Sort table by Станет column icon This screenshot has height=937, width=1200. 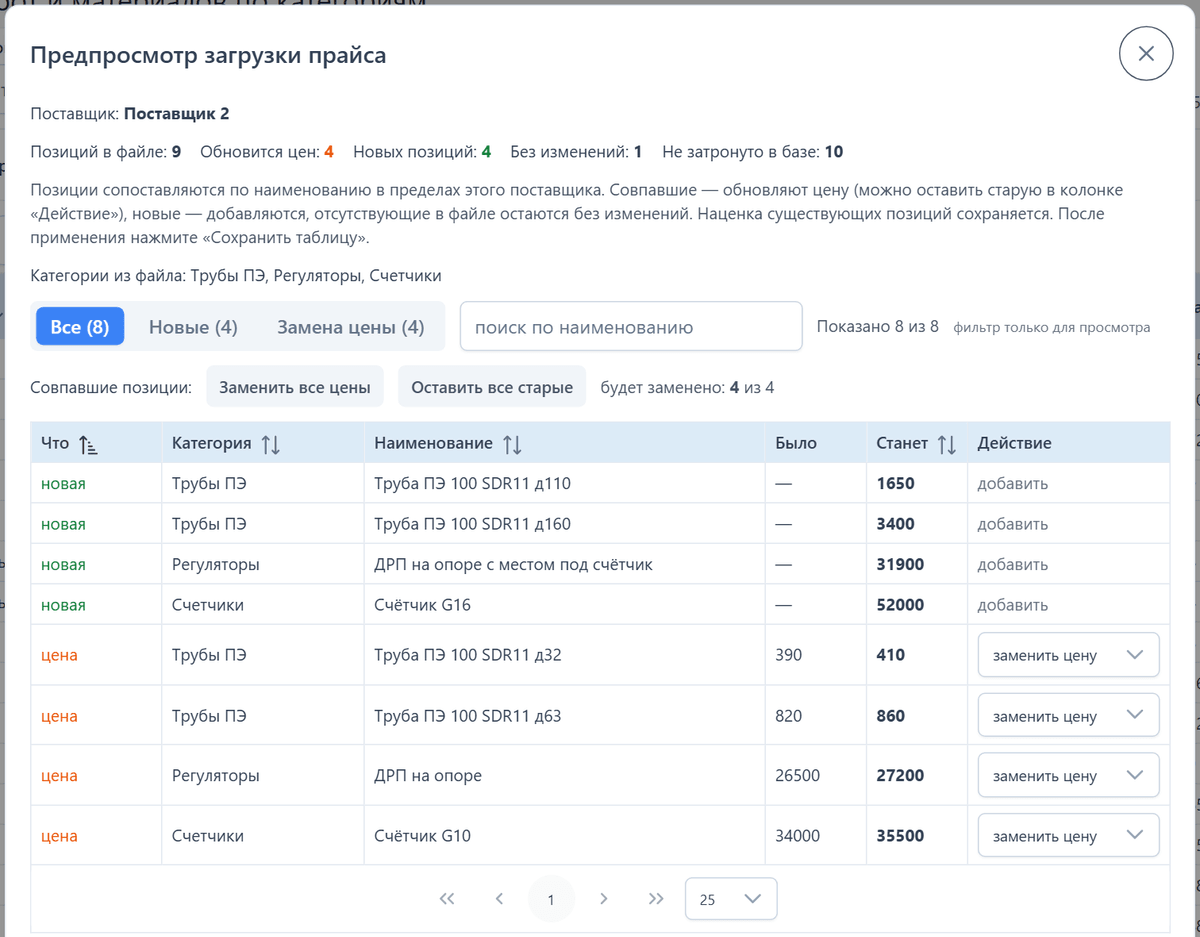[946, 445]
